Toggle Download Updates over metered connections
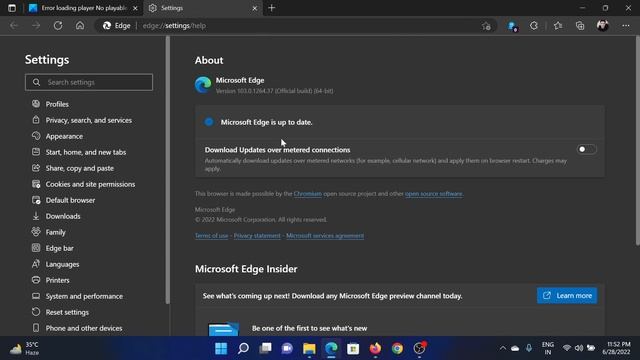Screen dimensions: 640x360 586,149
